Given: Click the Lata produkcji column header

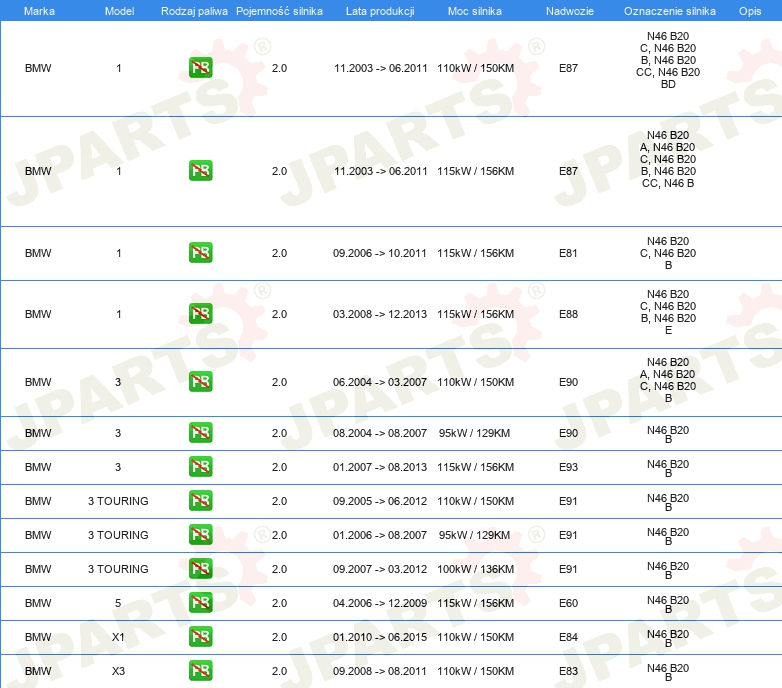Looking at the screenshot, I should [x=380, y=11].
